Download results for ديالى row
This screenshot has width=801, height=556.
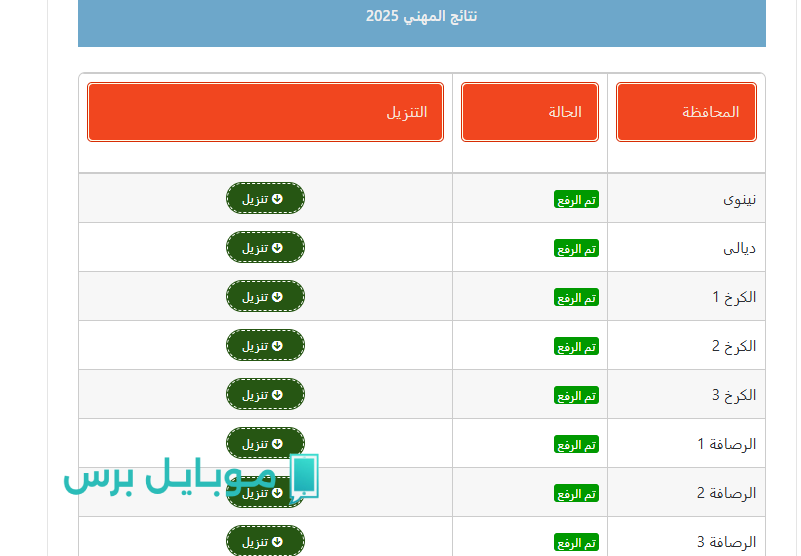pyautogui.click(x=265, y=247)
